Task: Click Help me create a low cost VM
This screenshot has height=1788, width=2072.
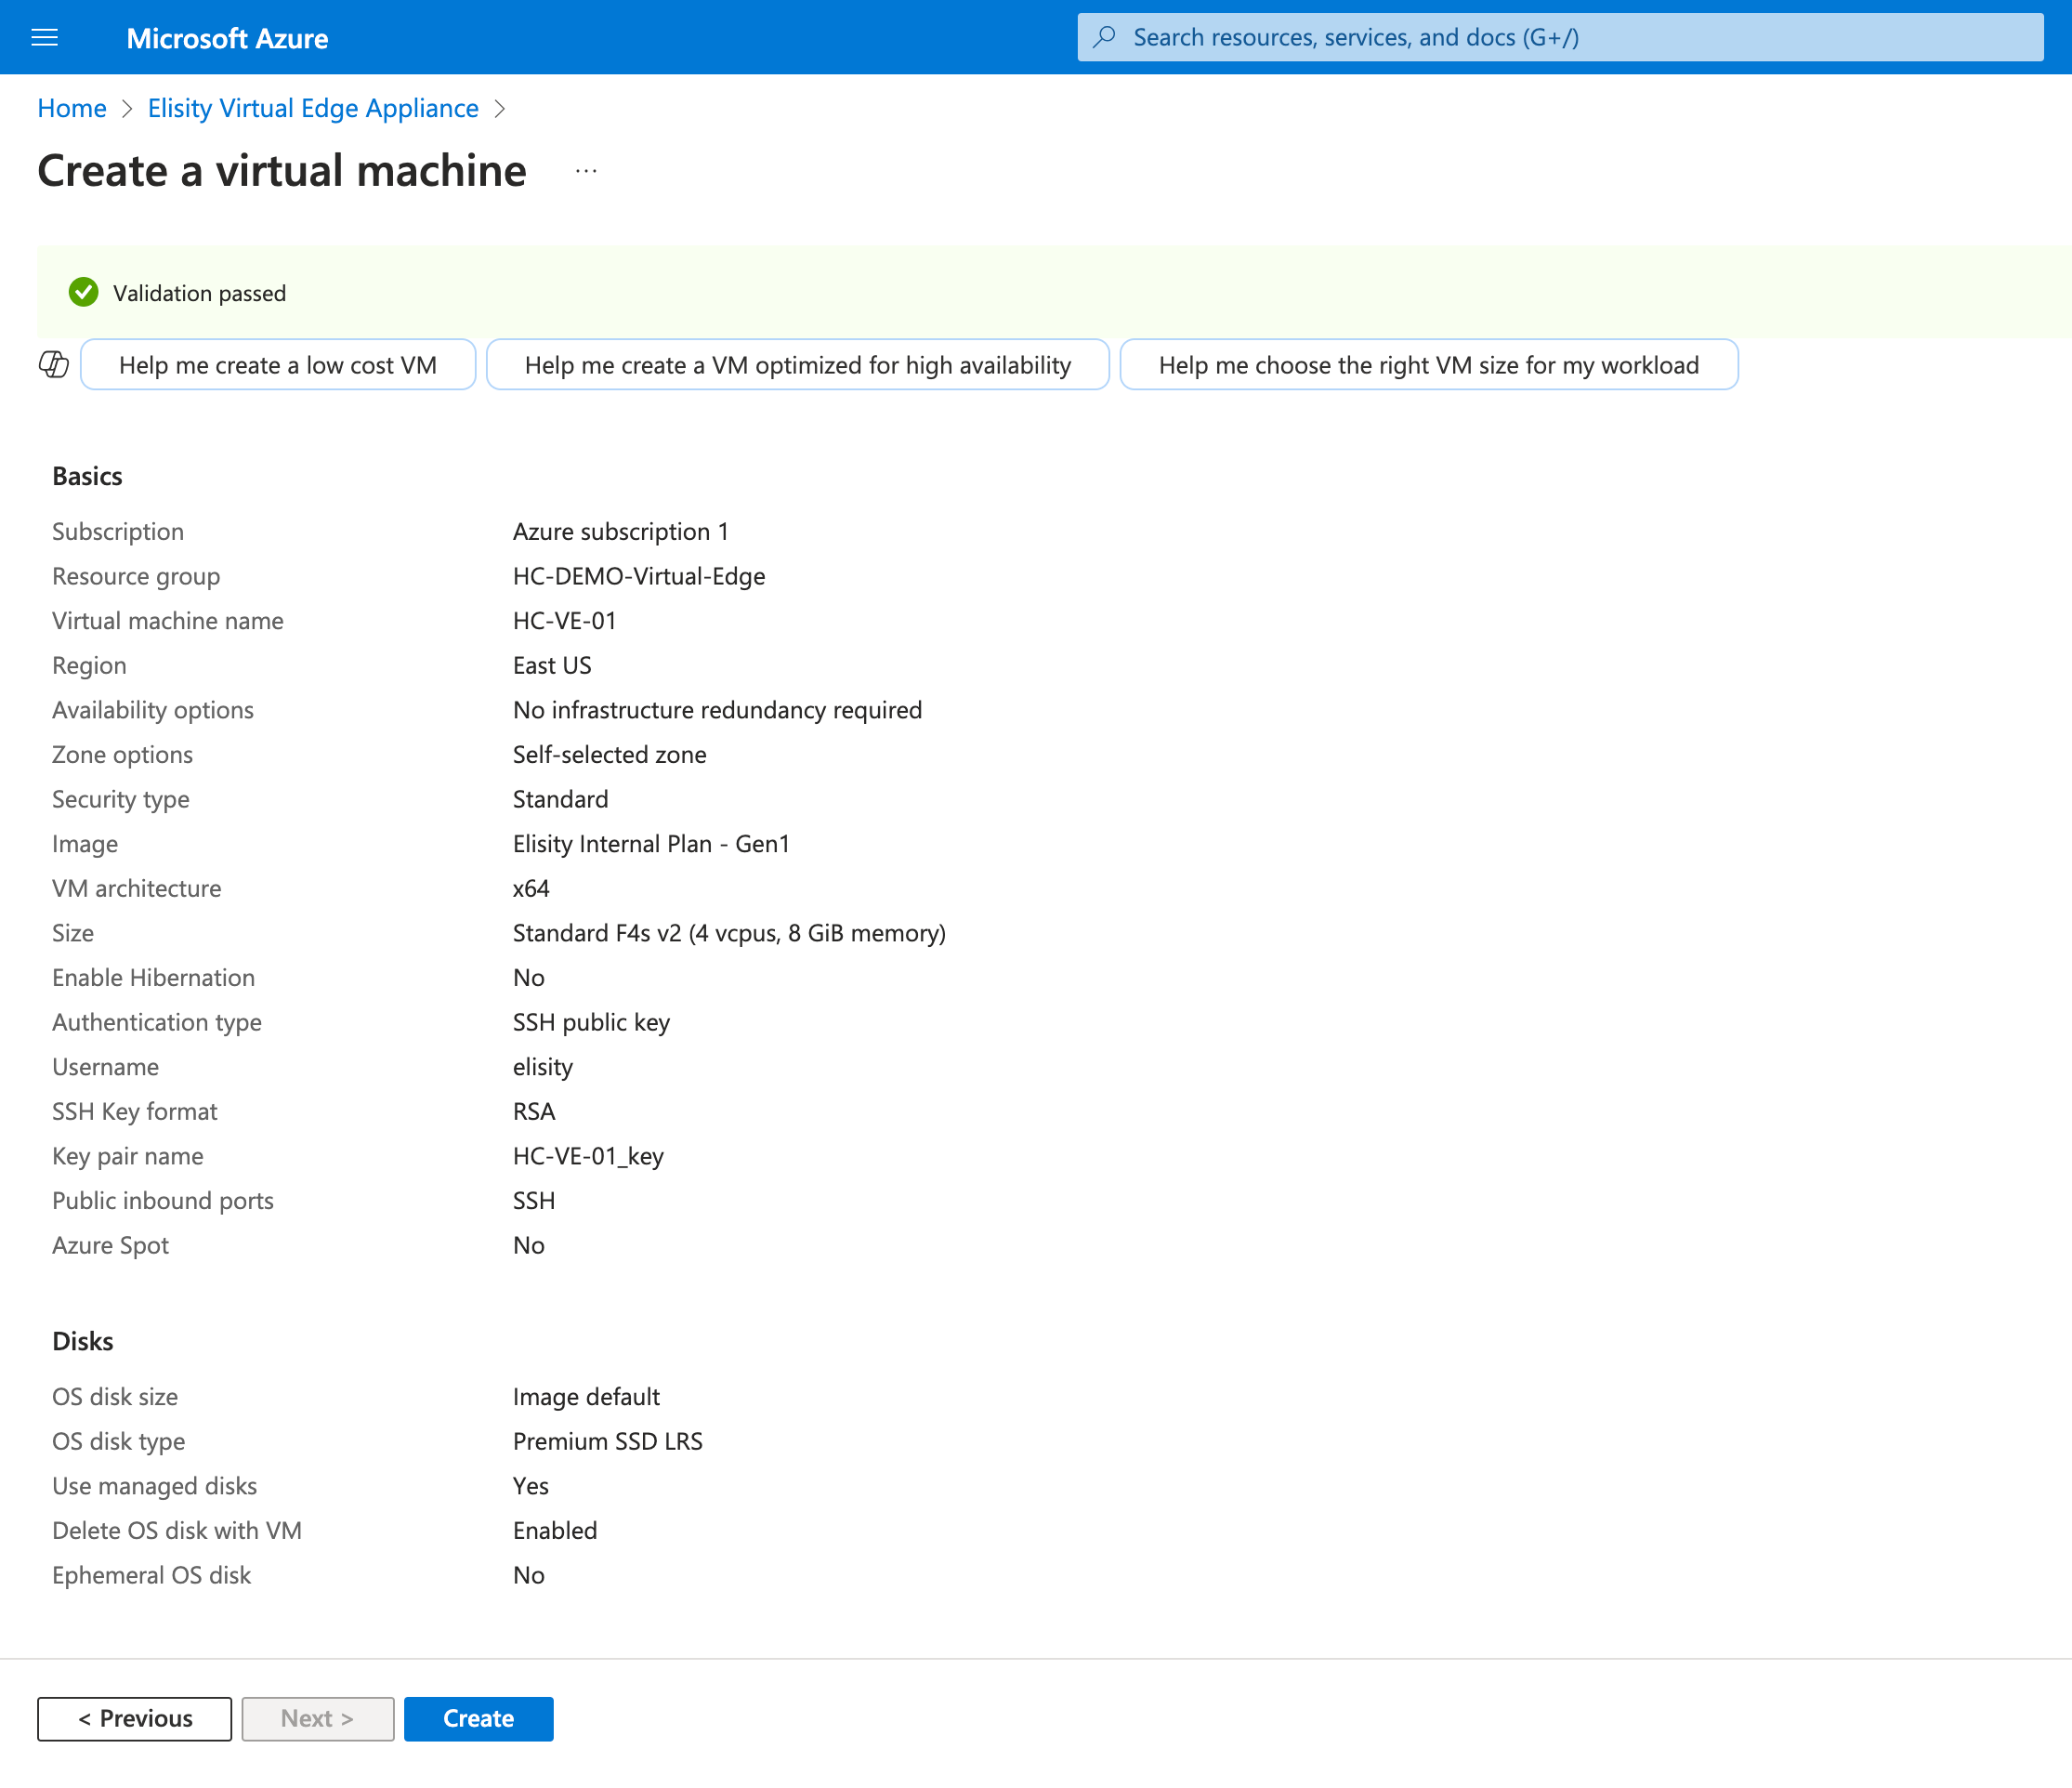Action: [278, 365]
